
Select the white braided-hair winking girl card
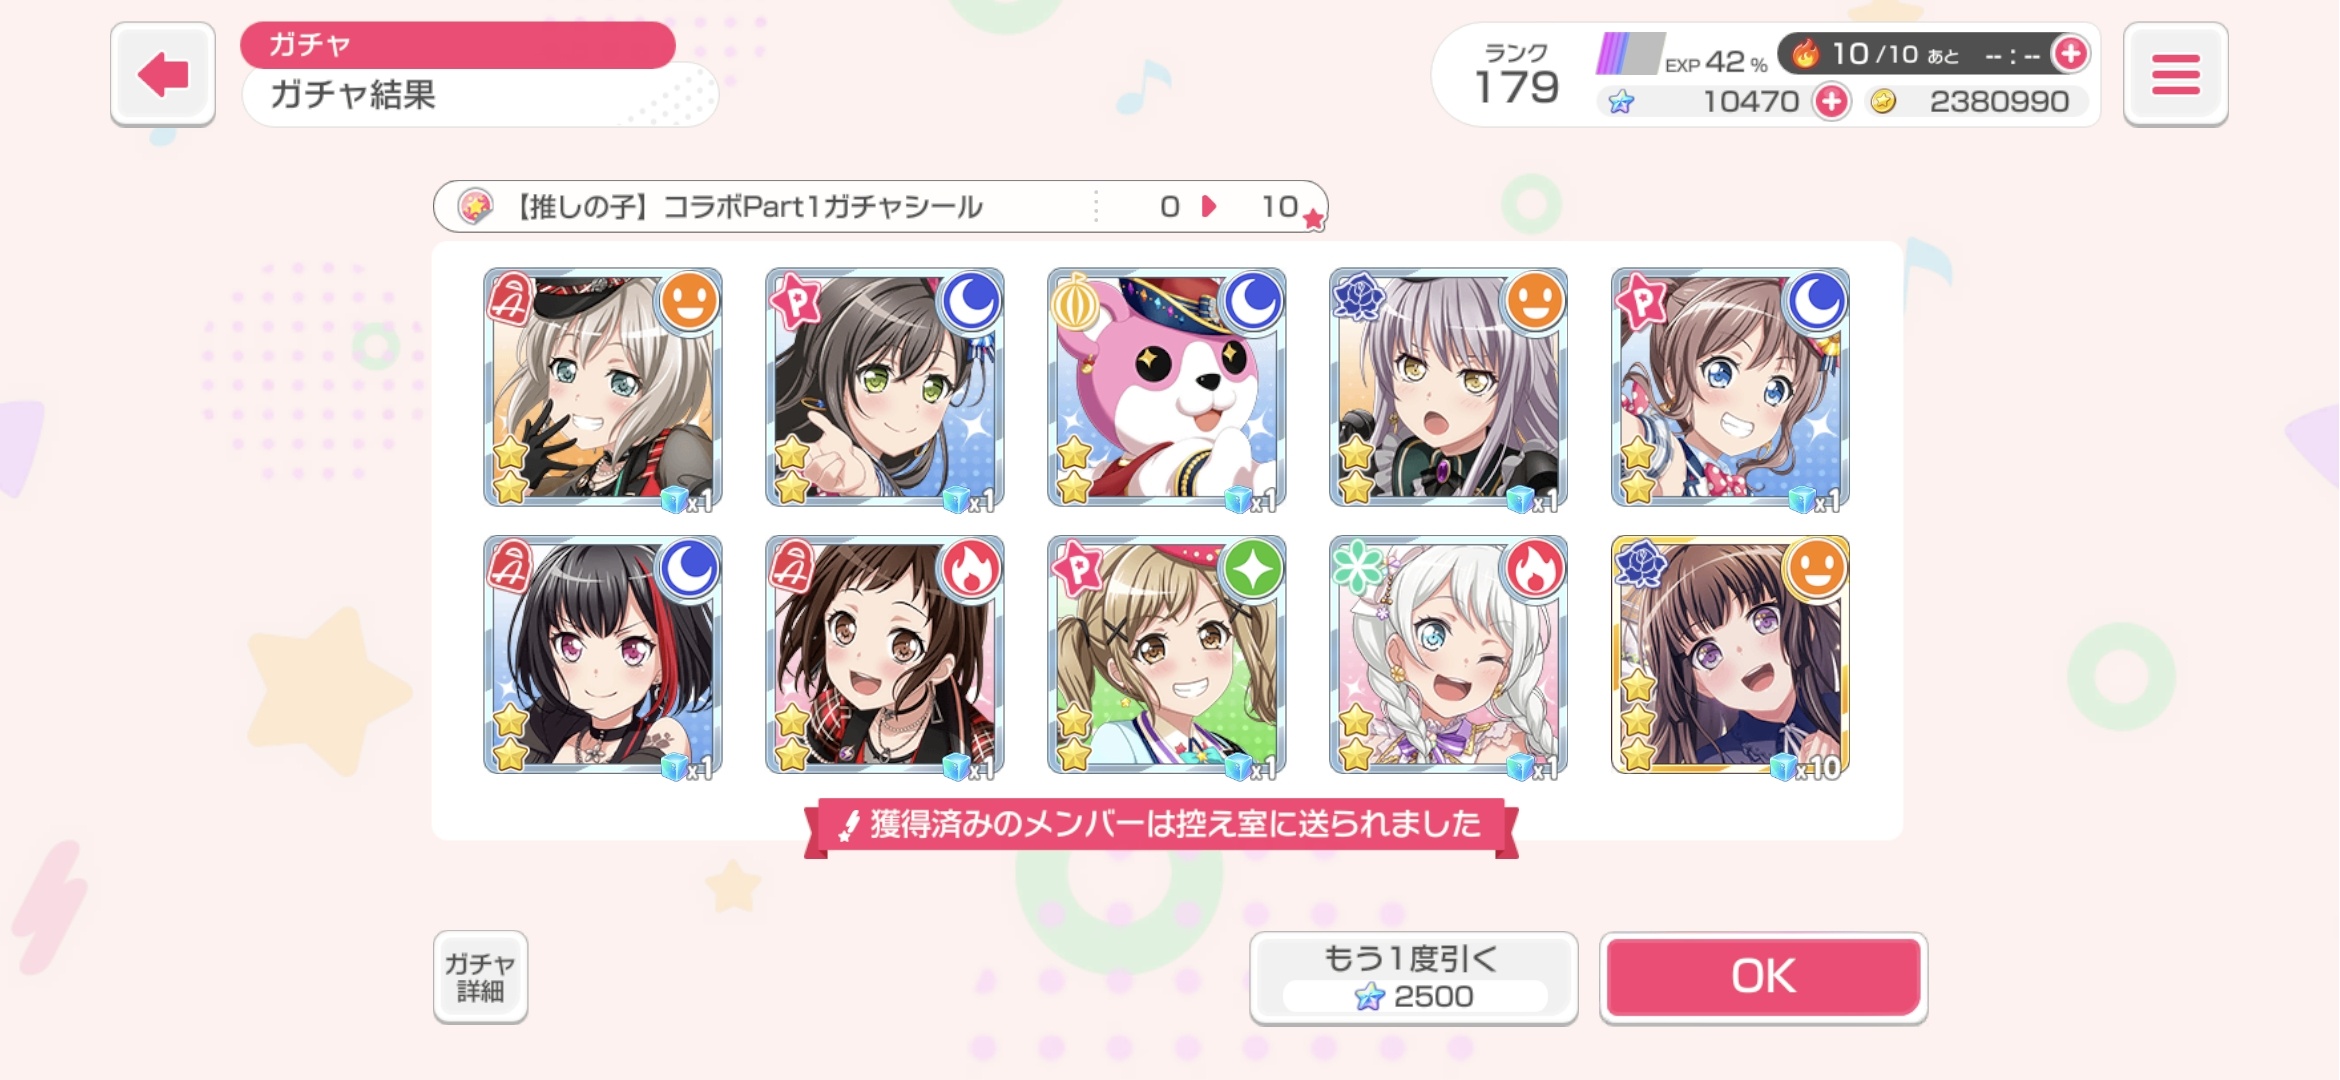[x=1448, y=656]
